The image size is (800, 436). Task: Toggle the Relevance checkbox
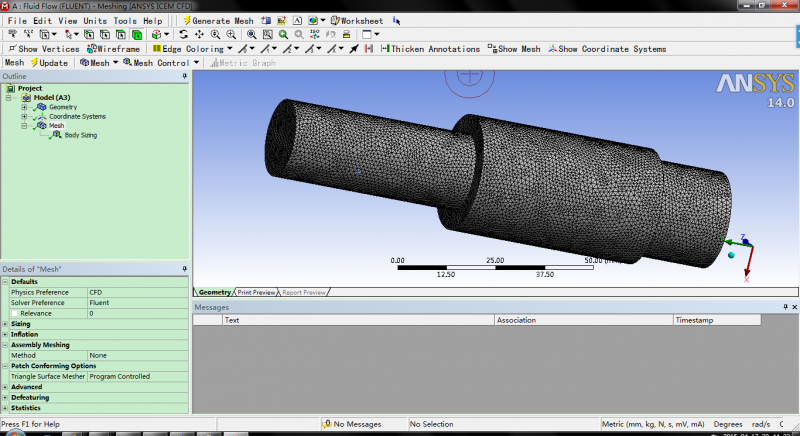coord(15,313)
